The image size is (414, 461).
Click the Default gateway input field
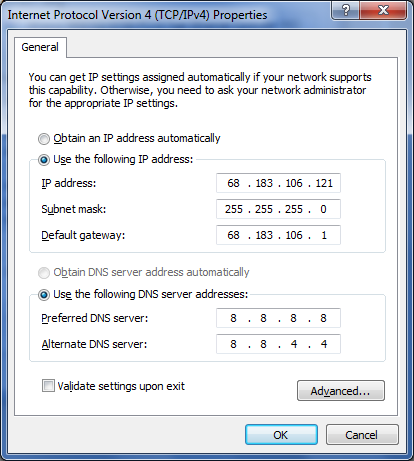(278, 235)
